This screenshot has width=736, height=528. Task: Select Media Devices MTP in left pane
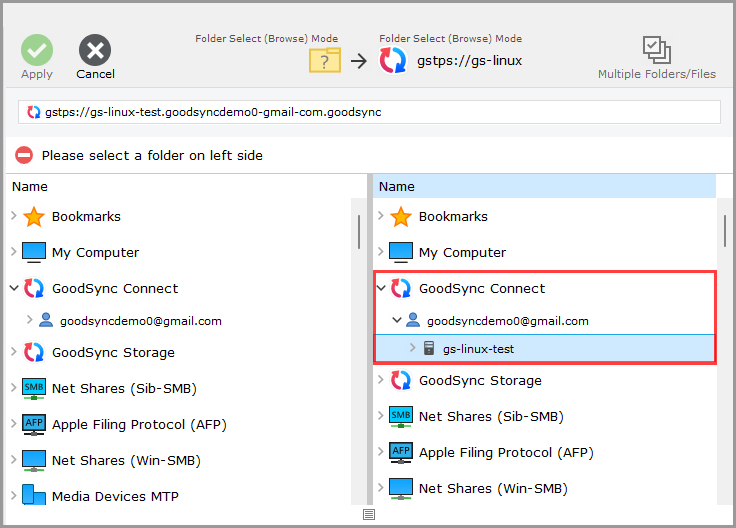point(115,497)
